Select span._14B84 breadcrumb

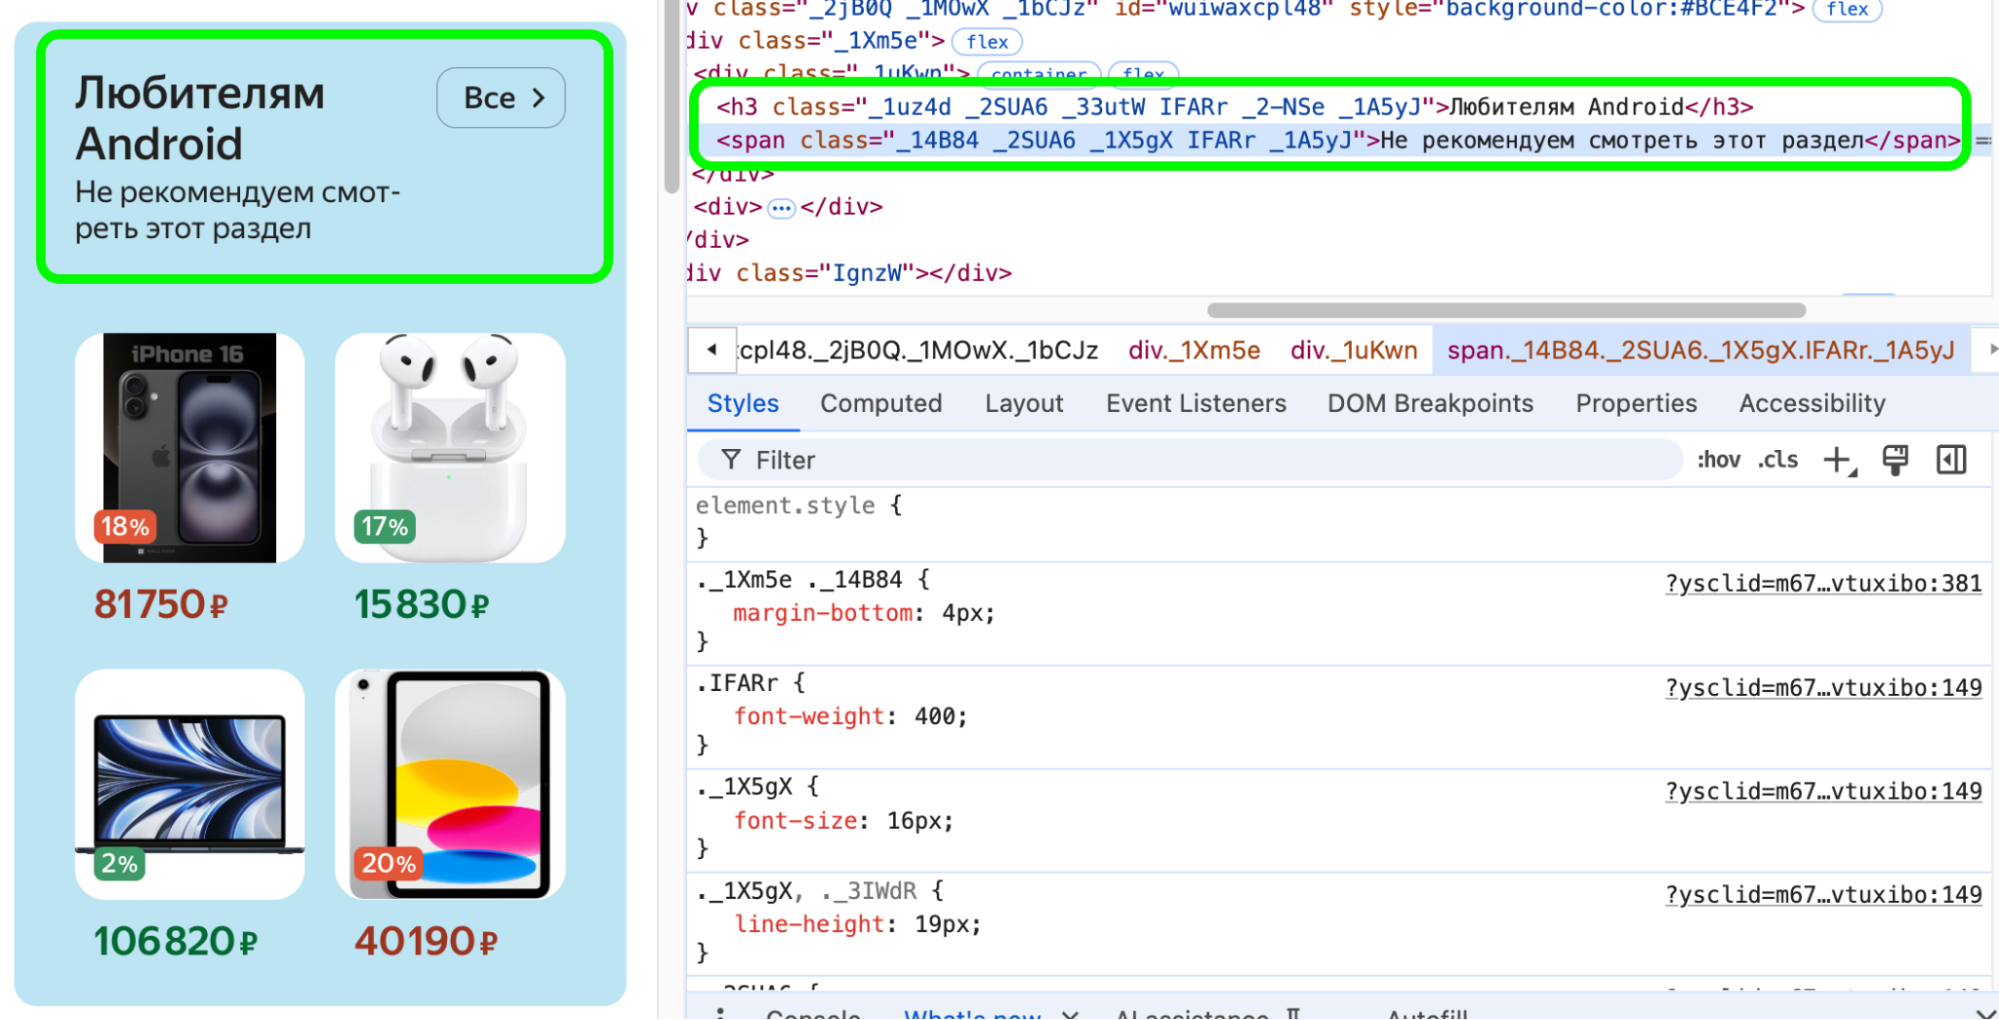(x=1701, y=350)
